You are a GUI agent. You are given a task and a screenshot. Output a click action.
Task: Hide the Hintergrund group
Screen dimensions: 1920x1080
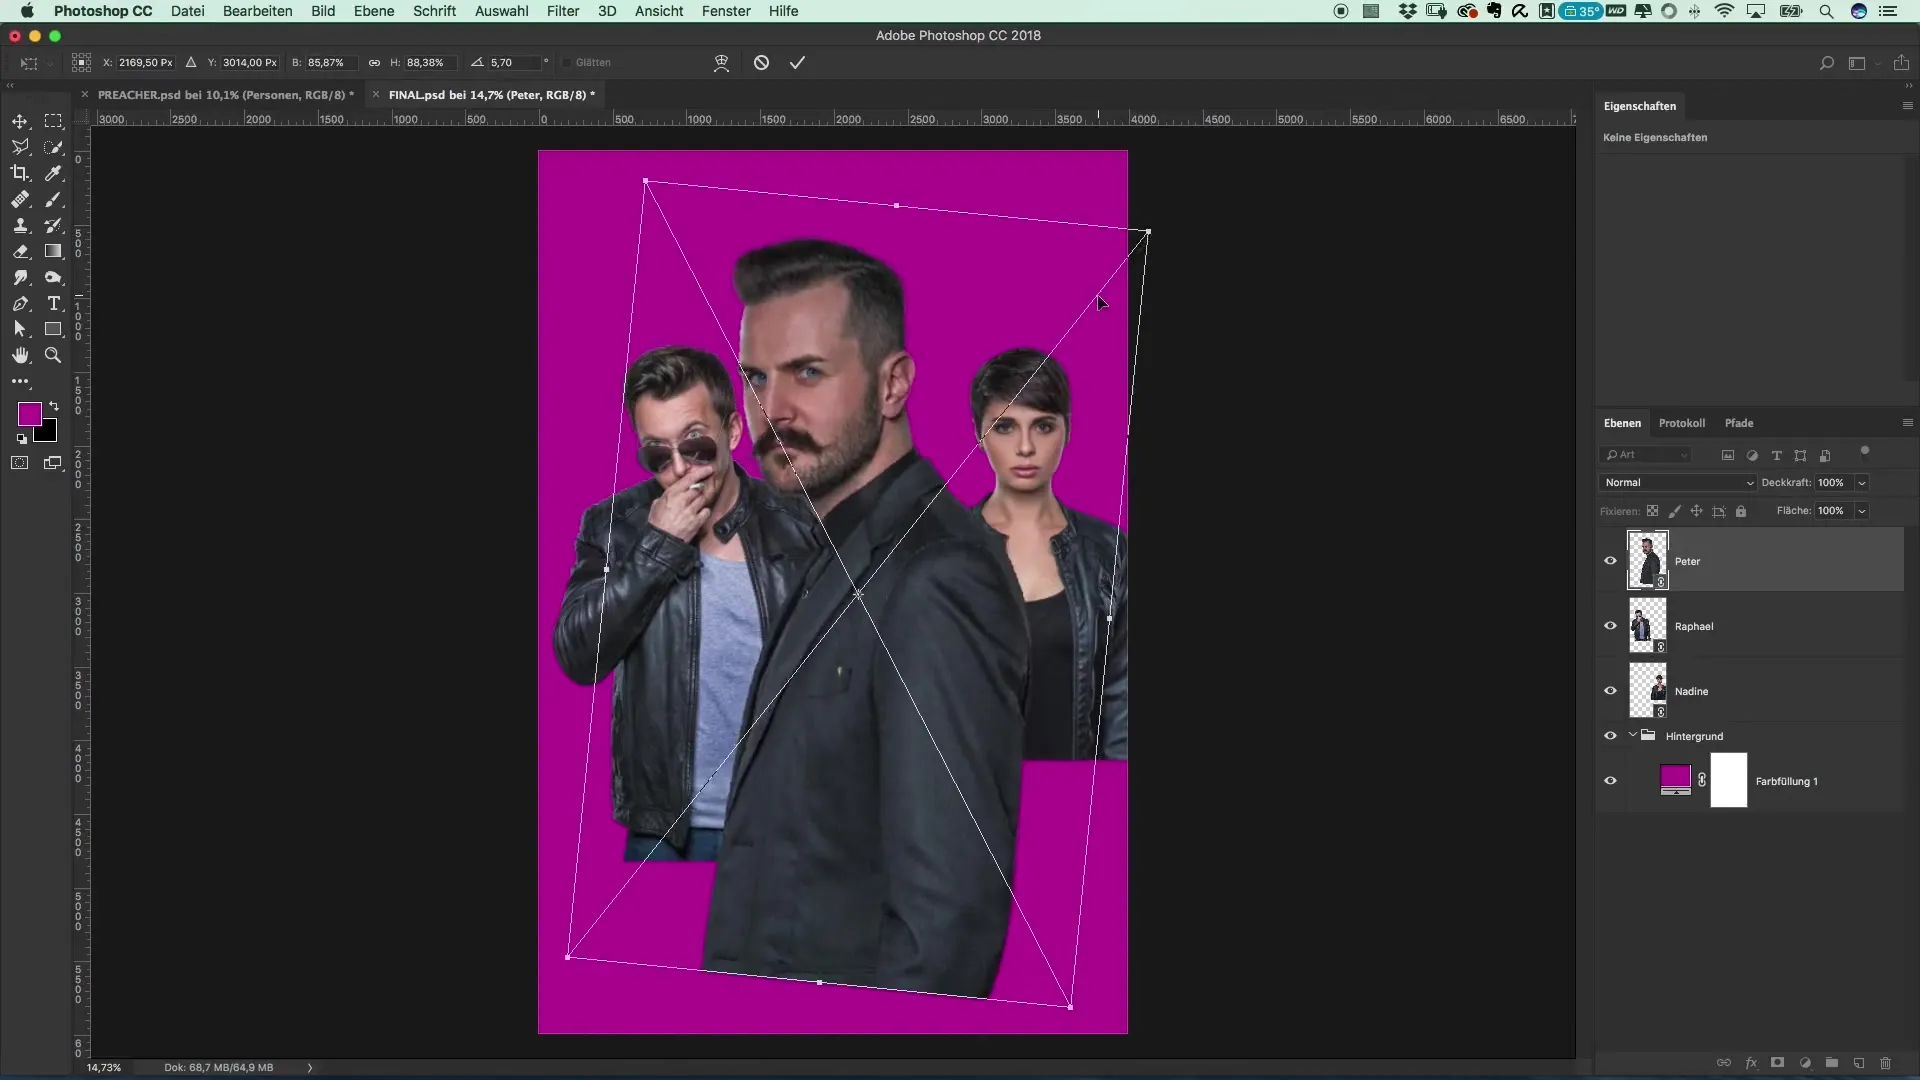[1610, 735]
